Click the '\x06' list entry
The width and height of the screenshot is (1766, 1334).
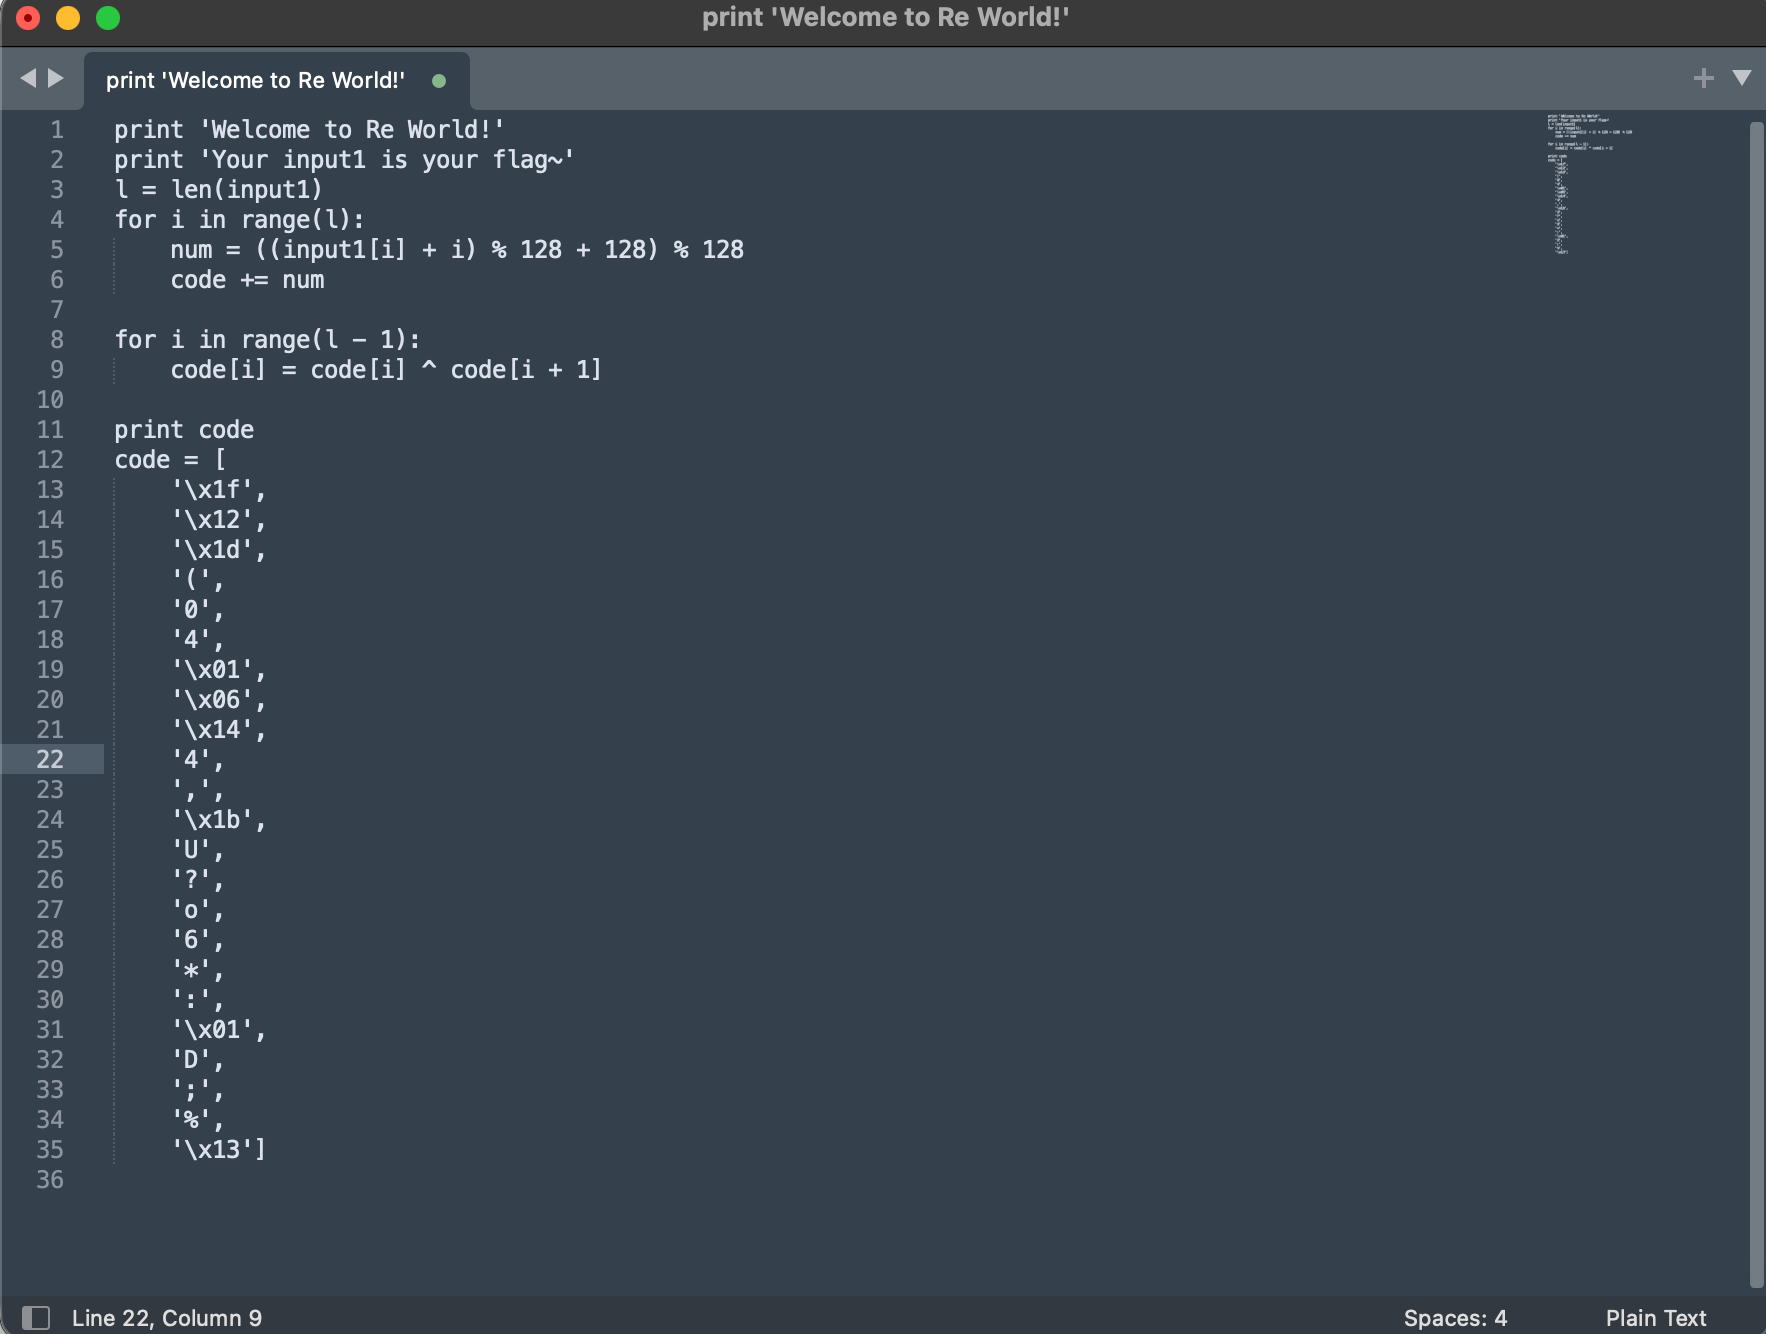click(x=219, y=700)
